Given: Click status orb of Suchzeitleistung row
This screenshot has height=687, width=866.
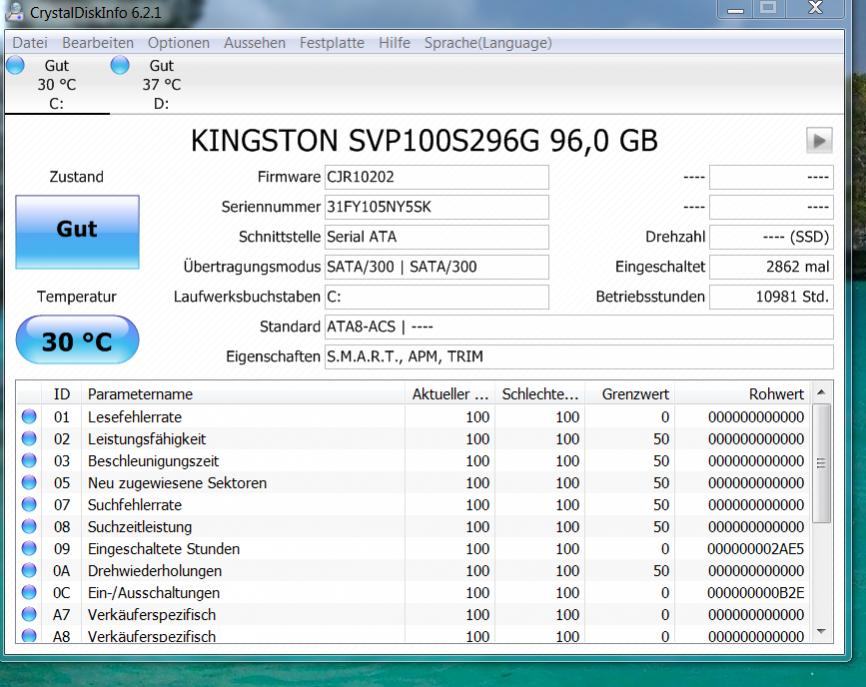Looking at the screenshot, I should pyautogui.click(x=29, y=526).
